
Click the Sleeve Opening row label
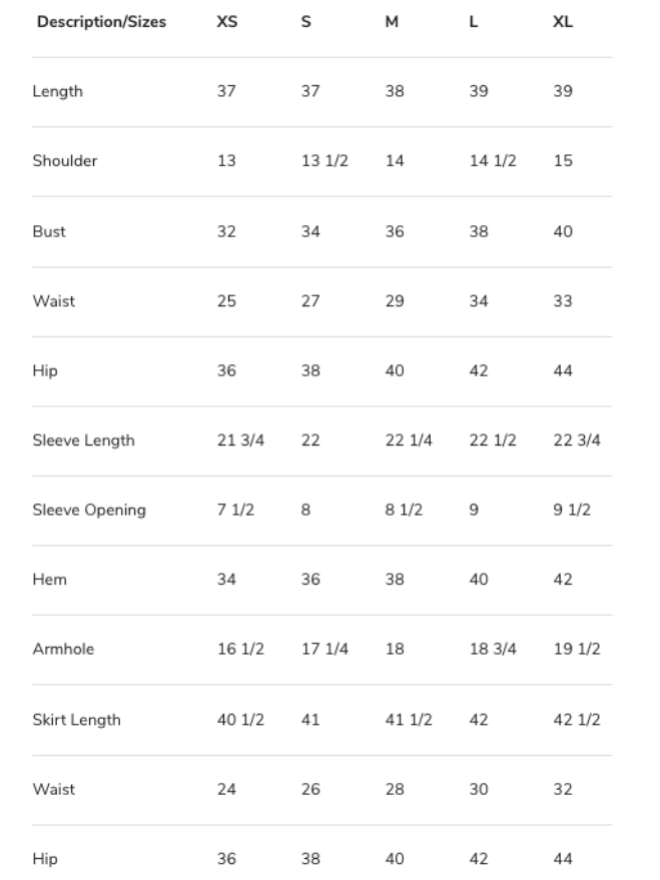(89, 510)
